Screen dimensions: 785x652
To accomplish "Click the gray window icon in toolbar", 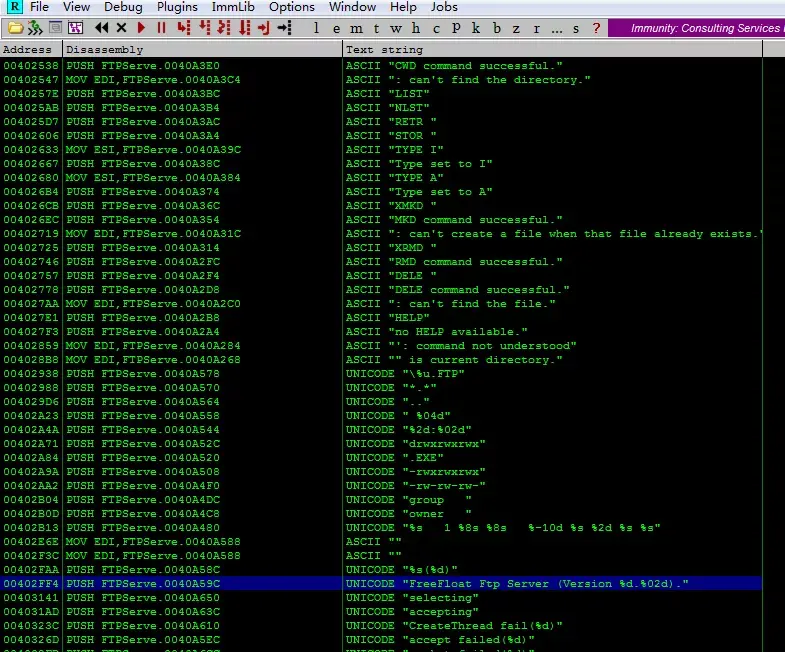I will tap(56, 28).
